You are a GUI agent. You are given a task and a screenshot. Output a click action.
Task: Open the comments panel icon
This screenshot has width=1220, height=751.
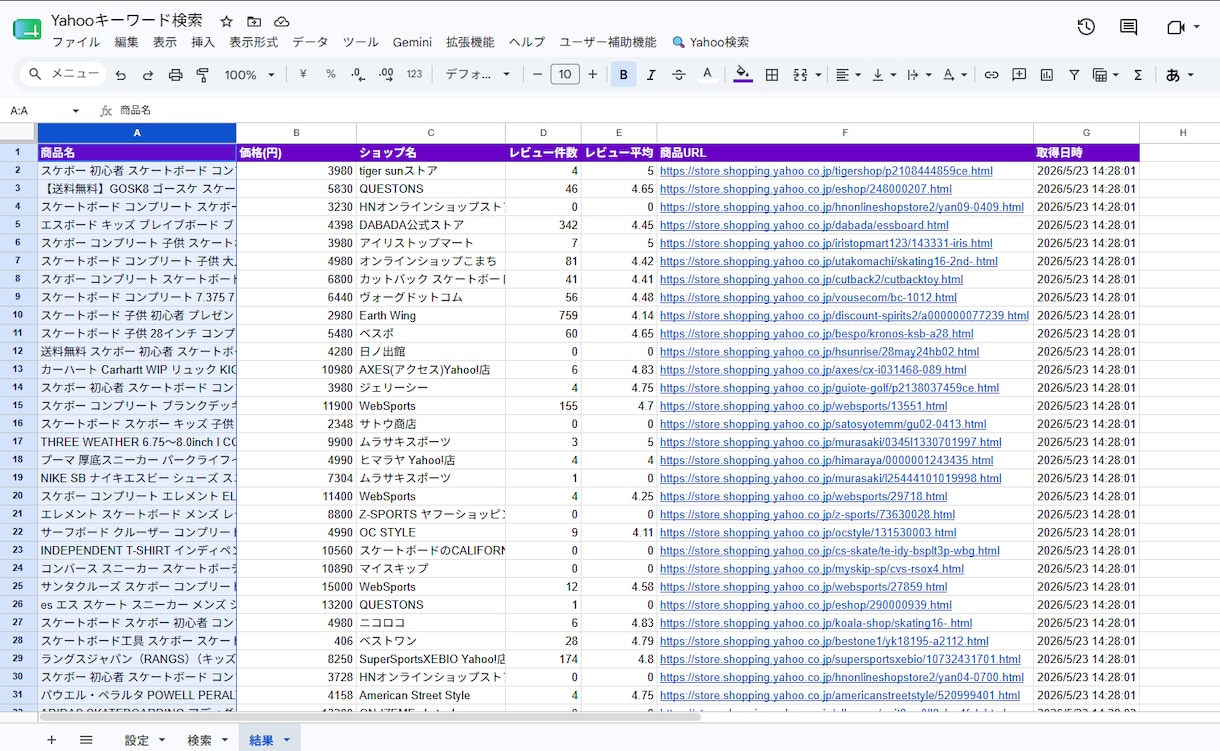tap(1128, 27)
